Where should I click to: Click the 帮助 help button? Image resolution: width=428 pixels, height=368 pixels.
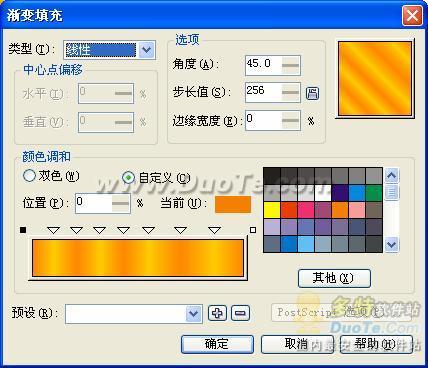[376, 344]
